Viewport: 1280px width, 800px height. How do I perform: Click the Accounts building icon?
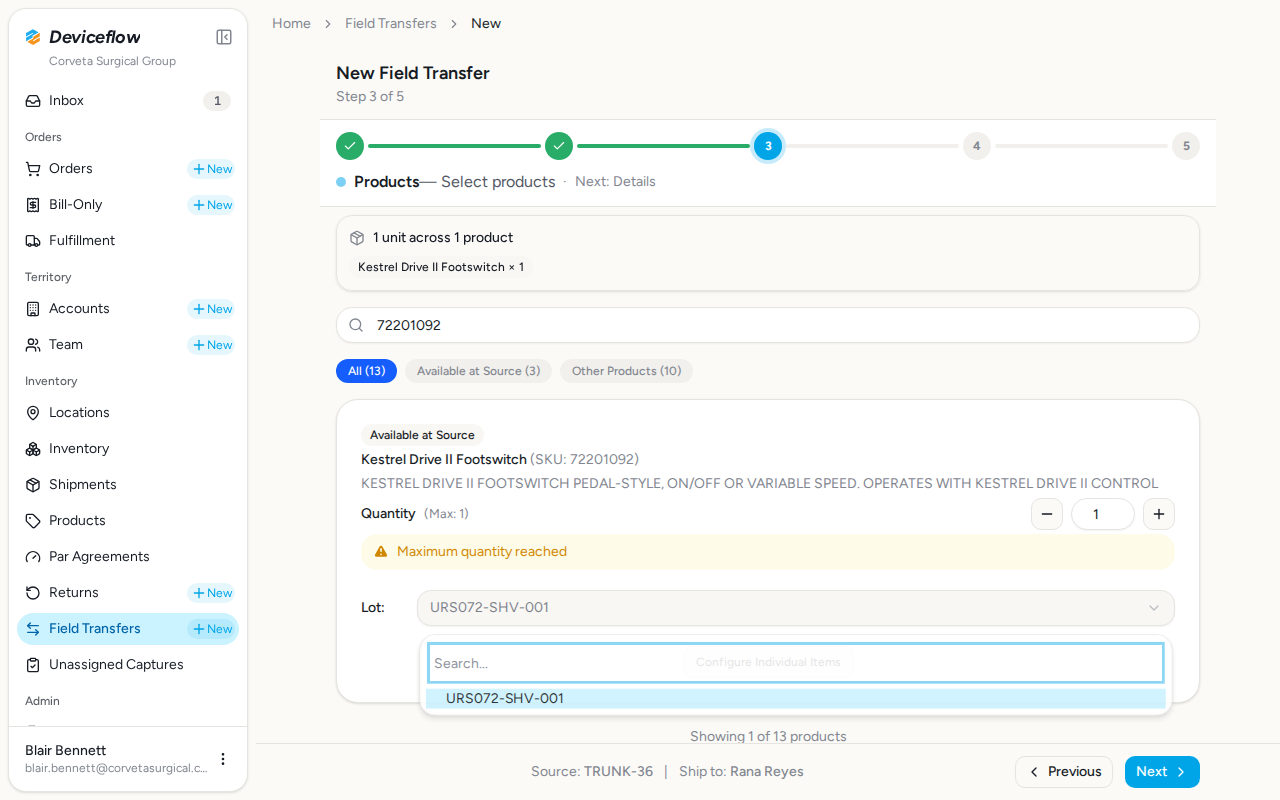[x=33, y=309]
